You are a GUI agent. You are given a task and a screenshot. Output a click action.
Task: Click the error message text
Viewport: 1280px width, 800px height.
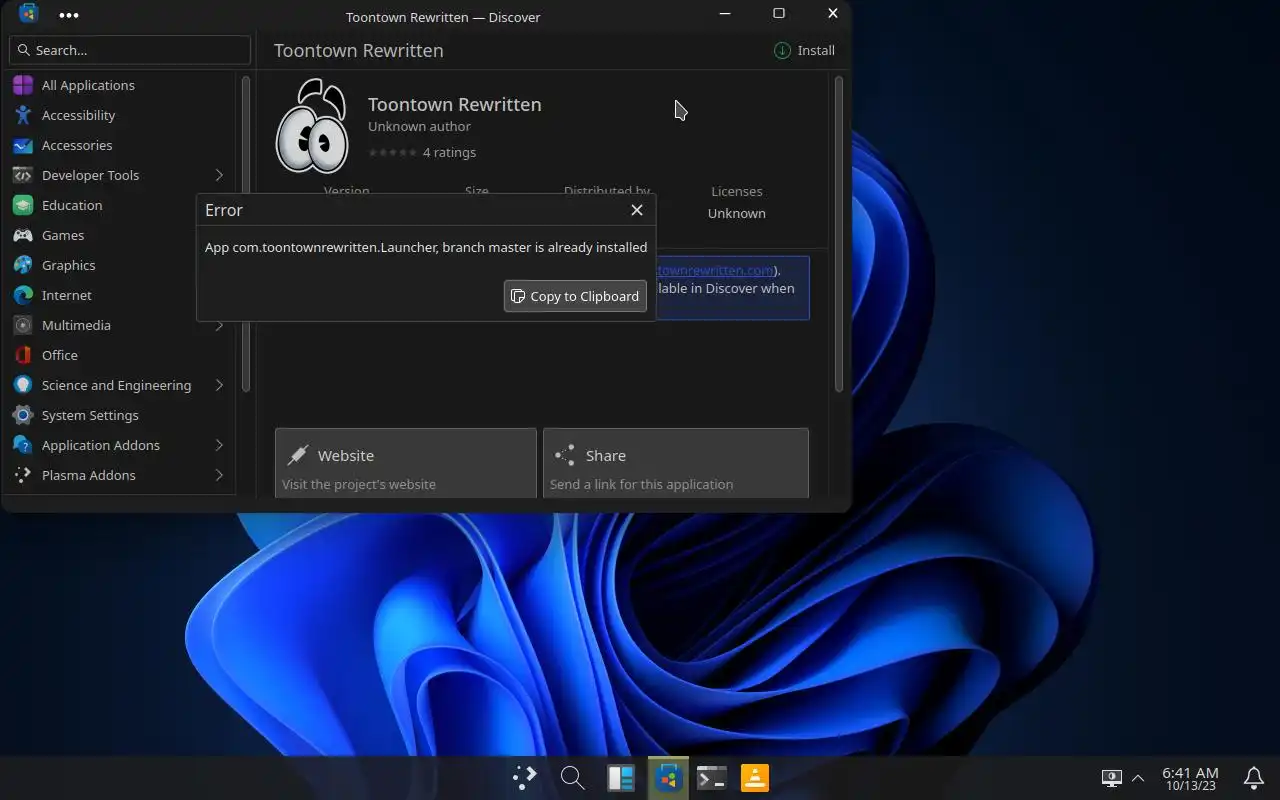[x=426, y=247]
